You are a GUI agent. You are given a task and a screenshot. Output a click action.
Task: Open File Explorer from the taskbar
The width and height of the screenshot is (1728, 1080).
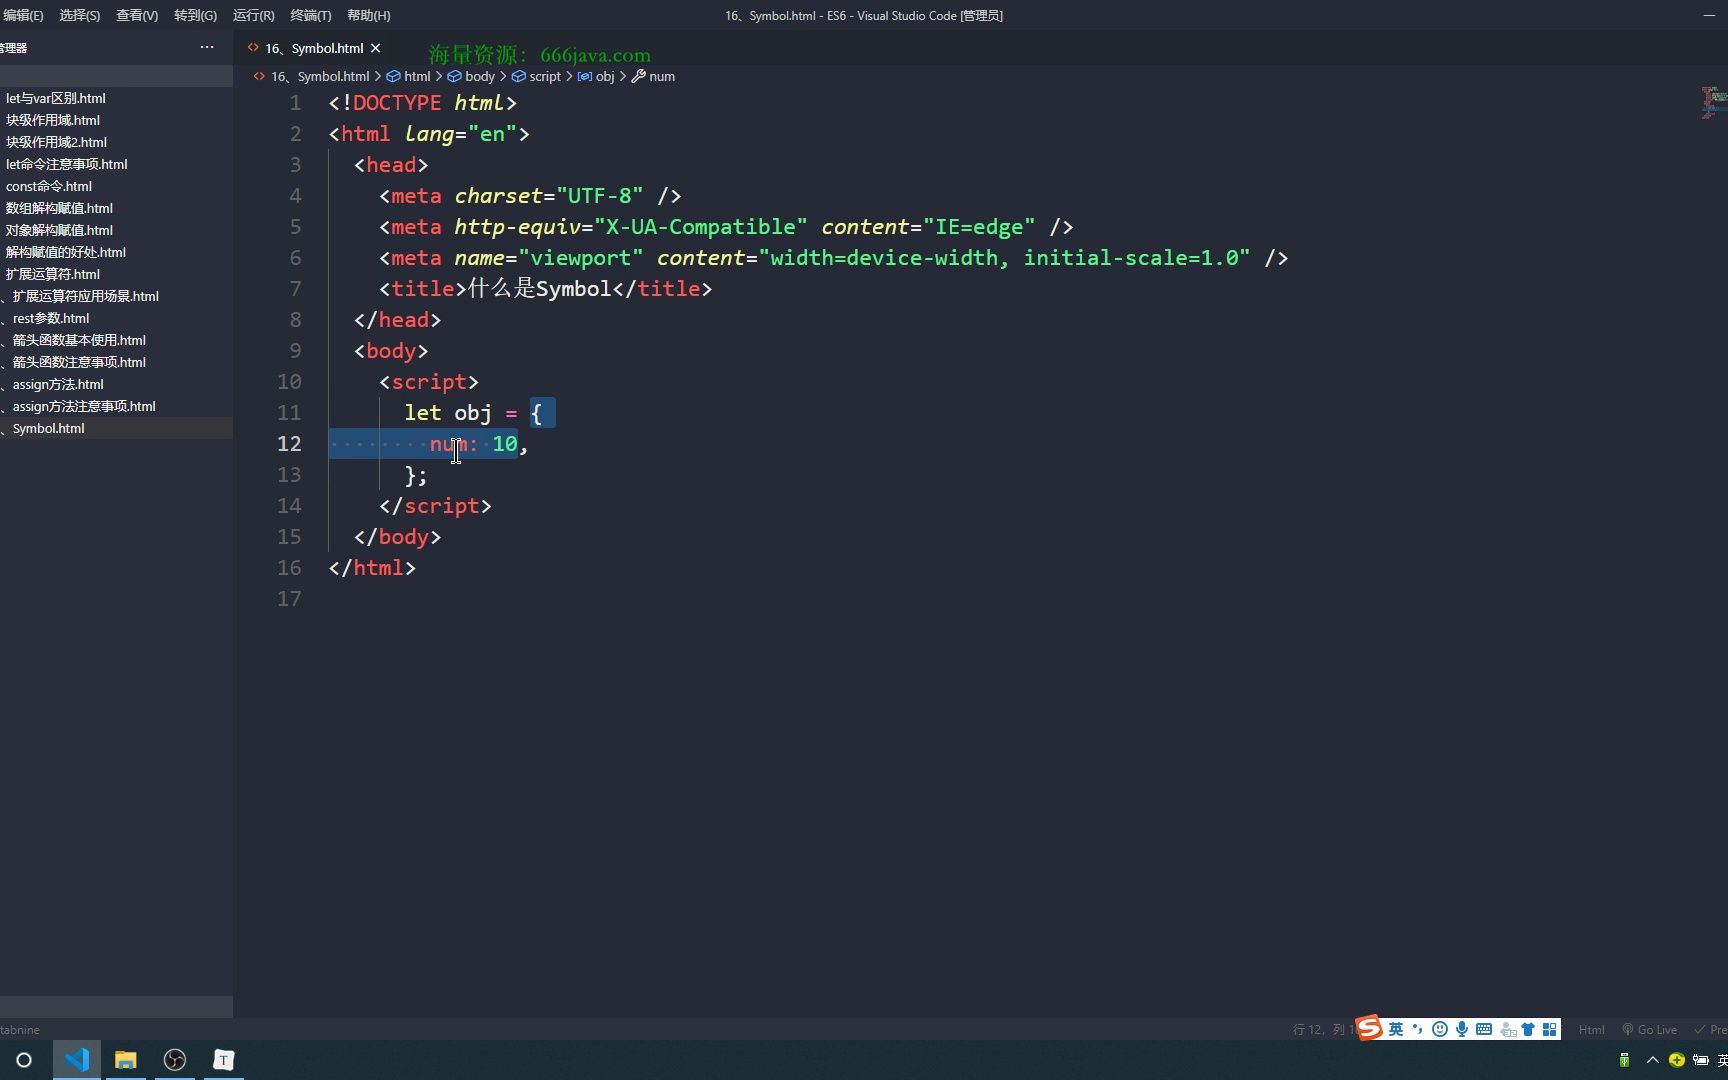pyautogui.click(x=125, y=1060)
